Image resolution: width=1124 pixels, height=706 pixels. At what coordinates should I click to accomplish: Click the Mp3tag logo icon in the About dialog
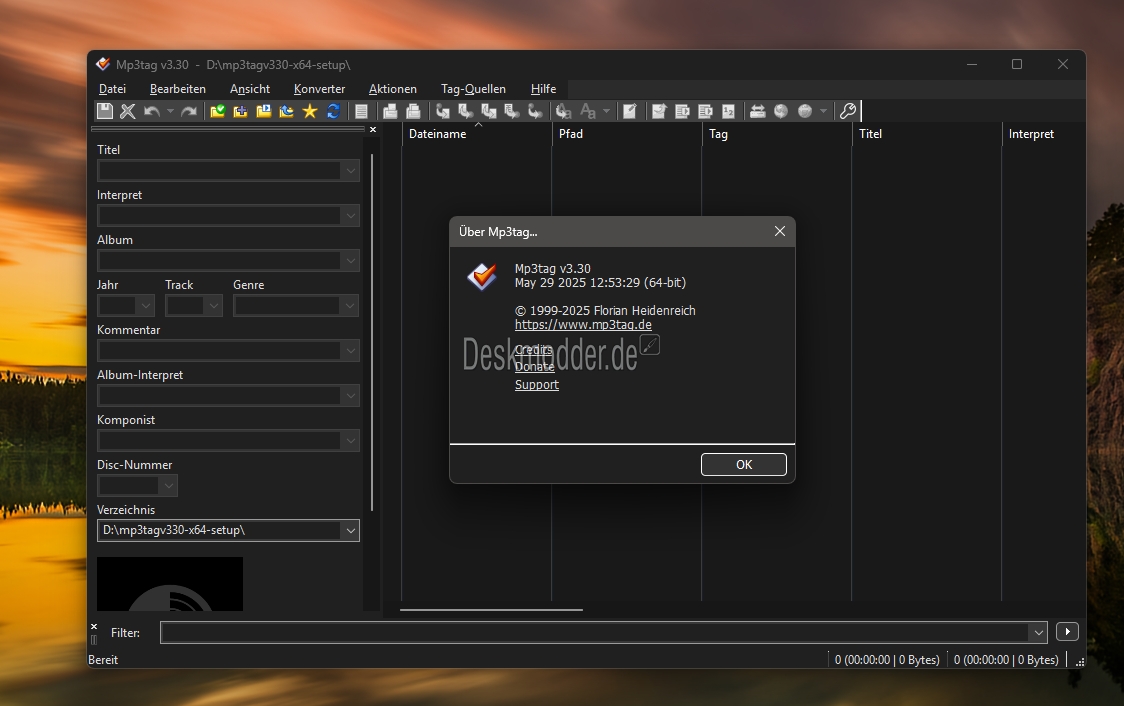pyautogui.click(x=482, y=276)
